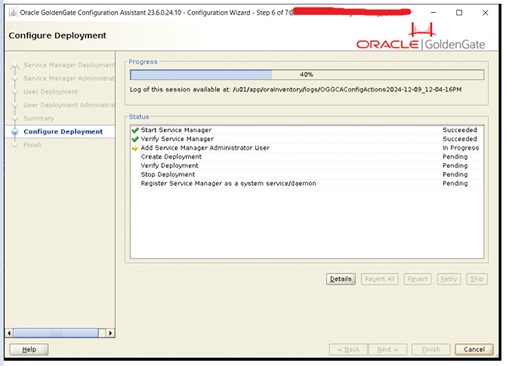Select Service Manager Administrator step in sidebar
The image size is (506, 366).
point(69,78)
